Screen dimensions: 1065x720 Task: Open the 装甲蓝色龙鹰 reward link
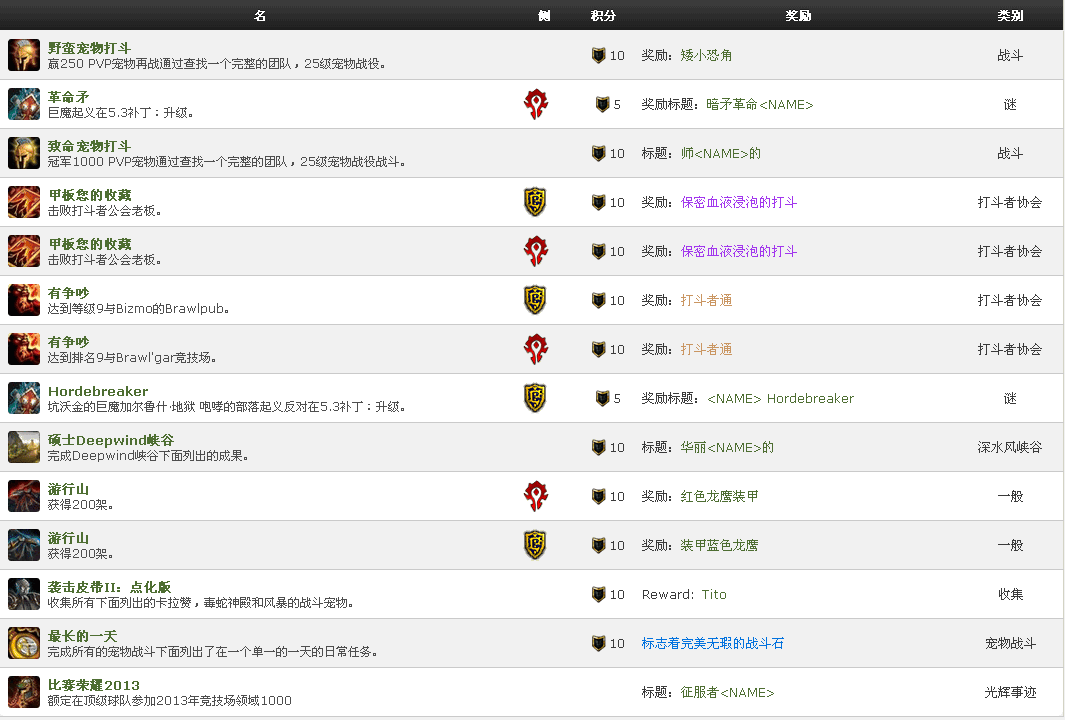(x=719, y=545)
